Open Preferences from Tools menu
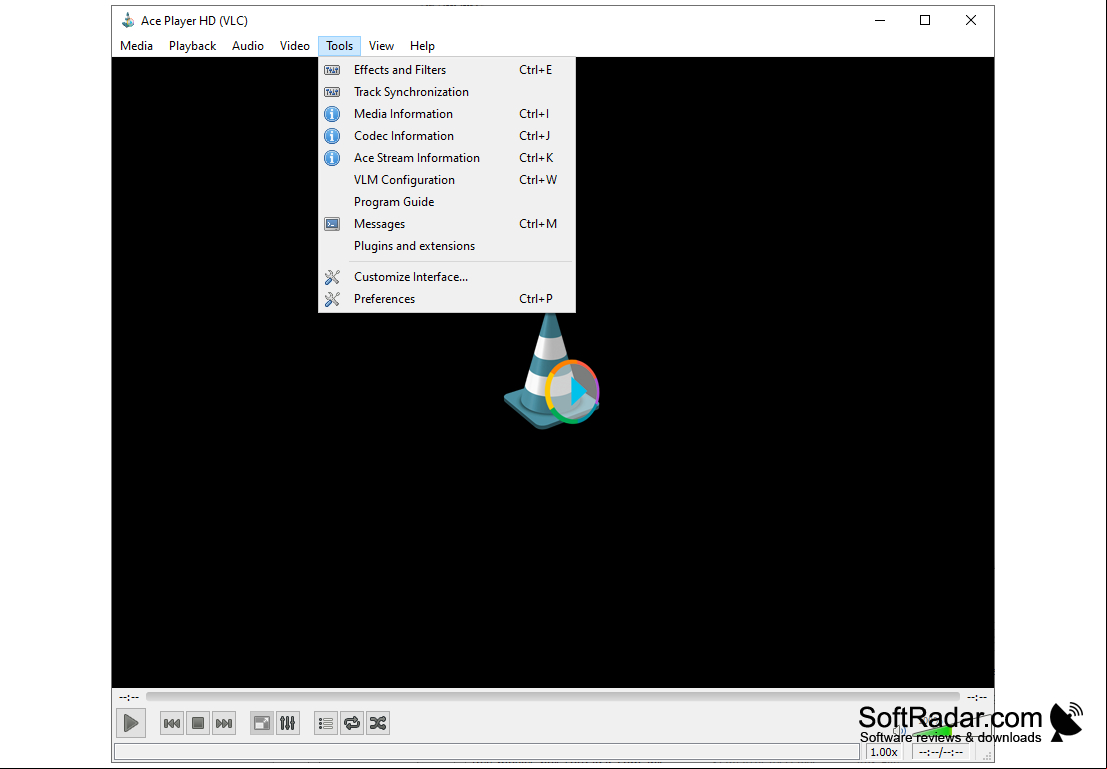Screen dimensions: 1107x769 [x=447, y=299]
